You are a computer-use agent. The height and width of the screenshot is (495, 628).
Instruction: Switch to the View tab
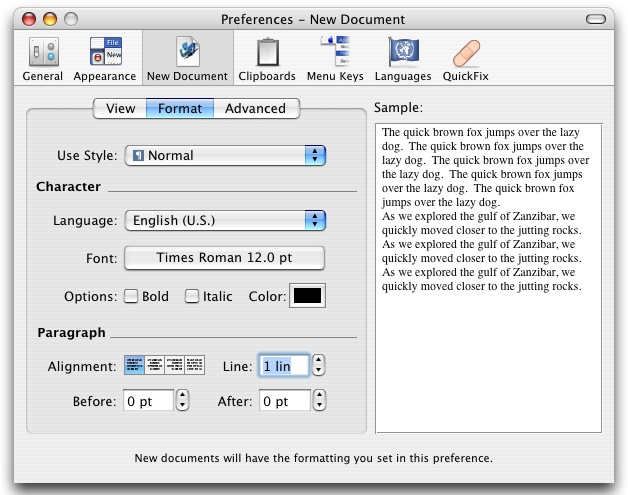(x=120, y=109)
